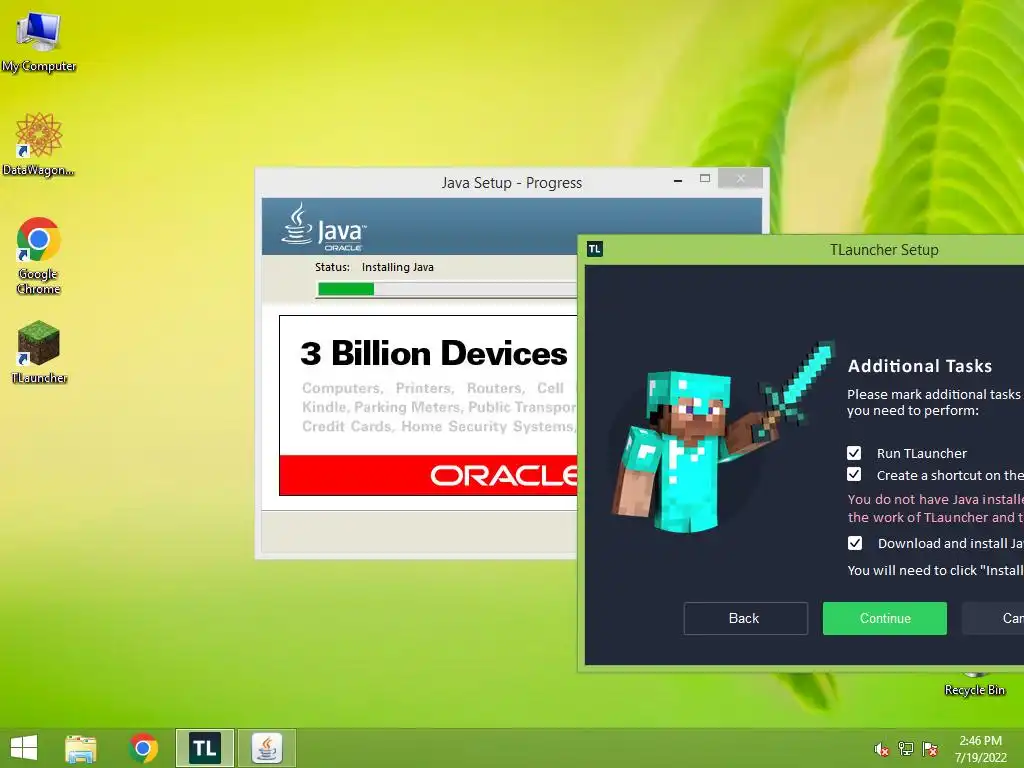The width and height of the screenshot is (1024, 768).
Task: Select the Recycle Bin on the desktop
Action: 974,684
